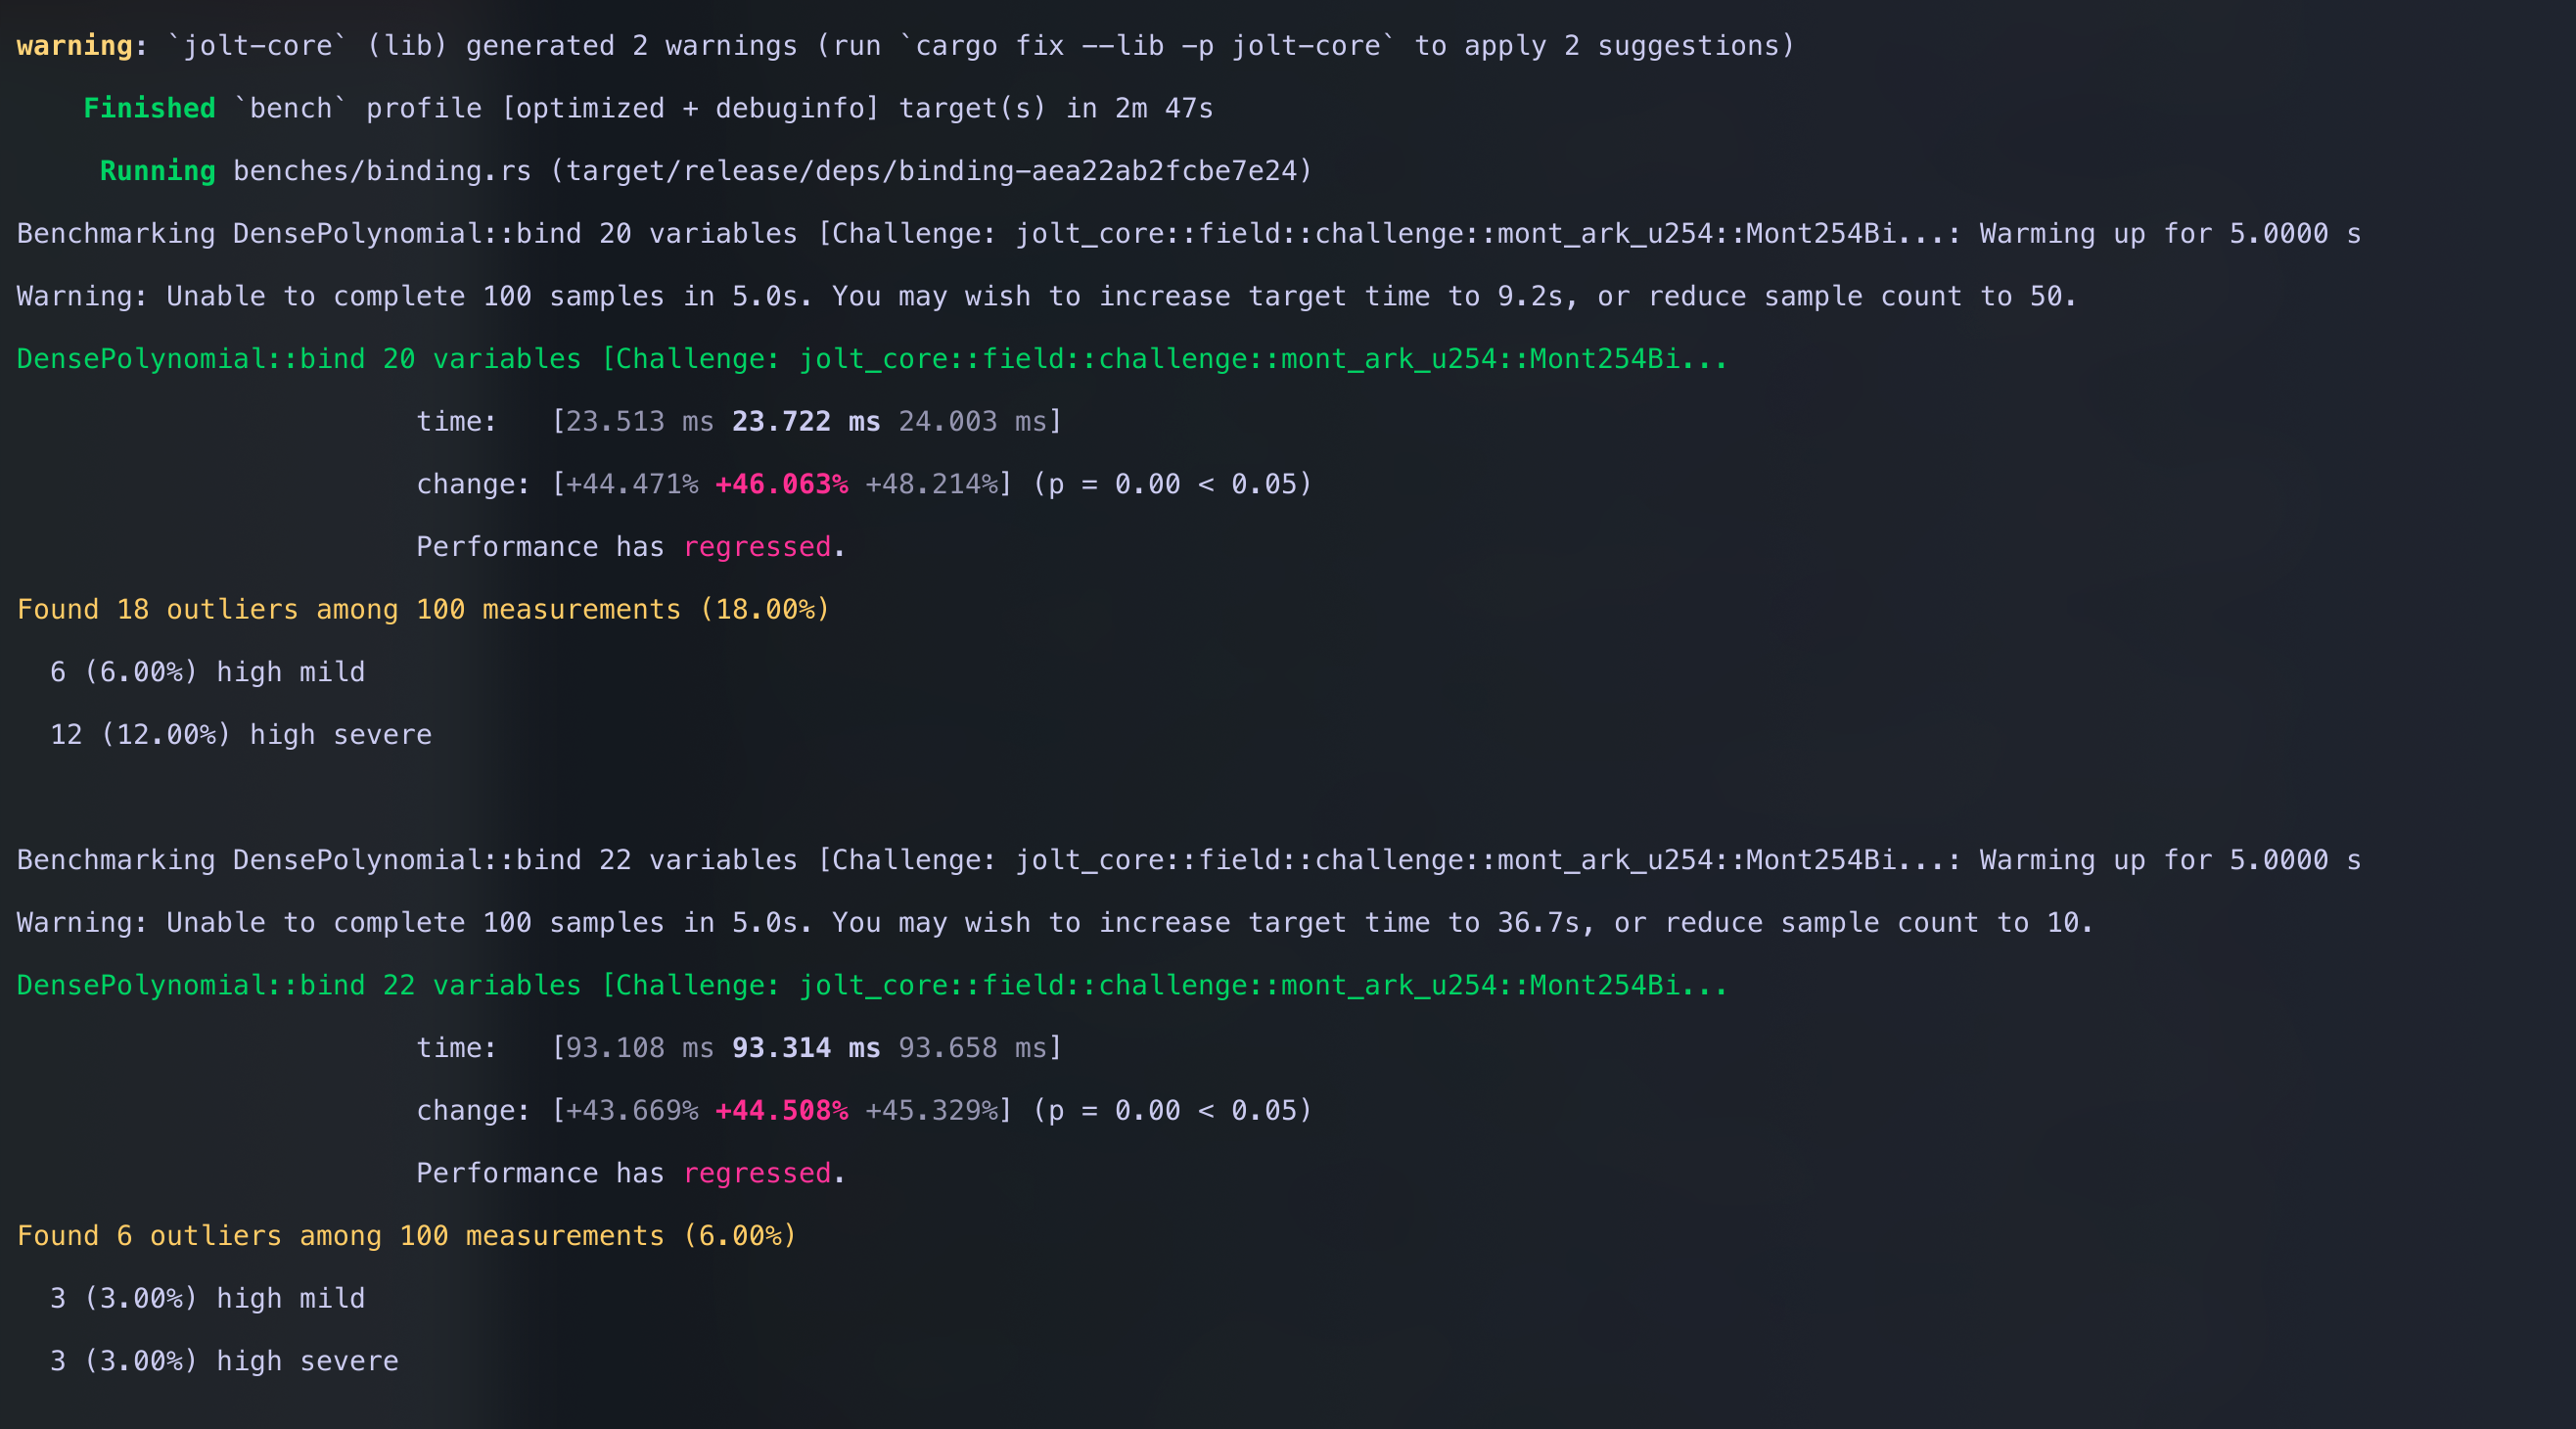The image size is (2576, 1429).
Task: Click the pink +44.508% change value
Action: tap(781, 1110)
